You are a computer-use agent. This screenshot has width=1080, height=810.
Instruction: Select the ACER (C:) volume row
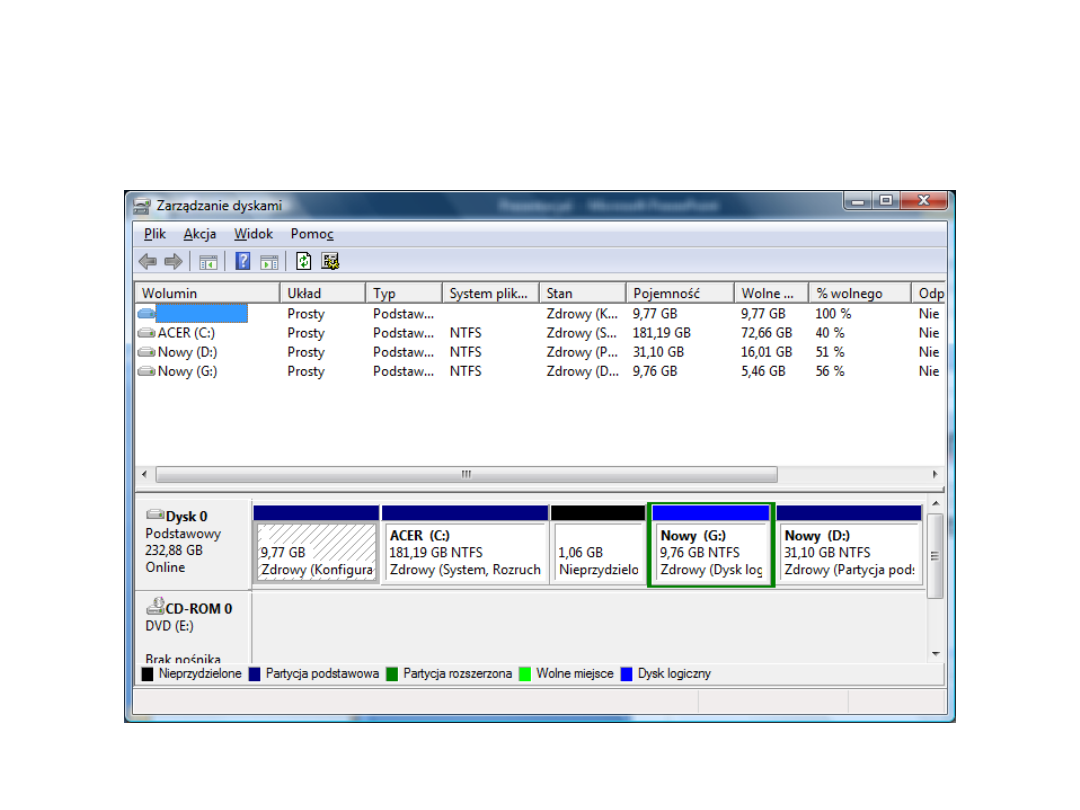[x=186, y=333]
